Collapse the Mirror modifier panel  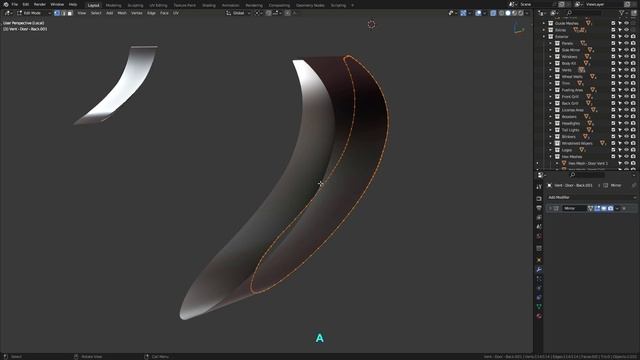tap(550, 208)
